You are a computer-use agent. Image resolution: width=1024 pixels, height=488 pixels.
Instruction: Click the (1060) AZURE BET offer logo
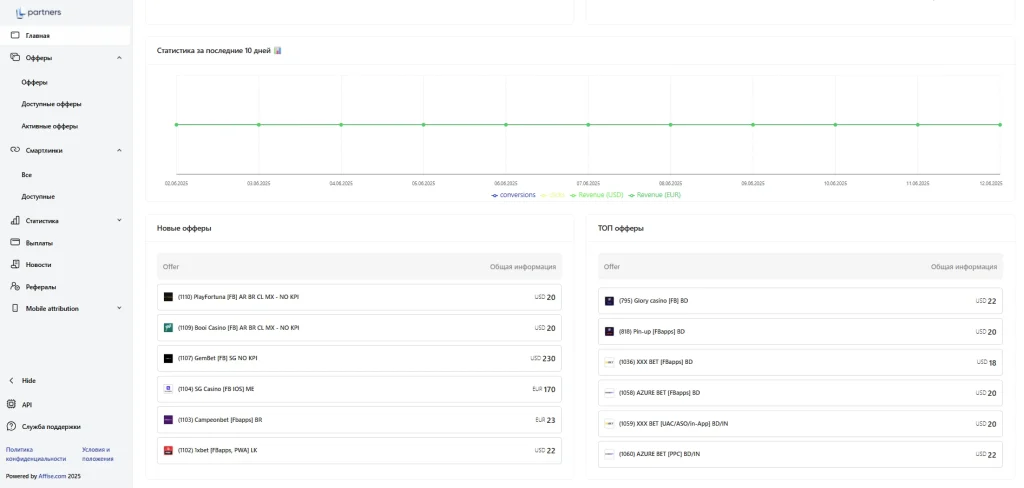point(609,454)
